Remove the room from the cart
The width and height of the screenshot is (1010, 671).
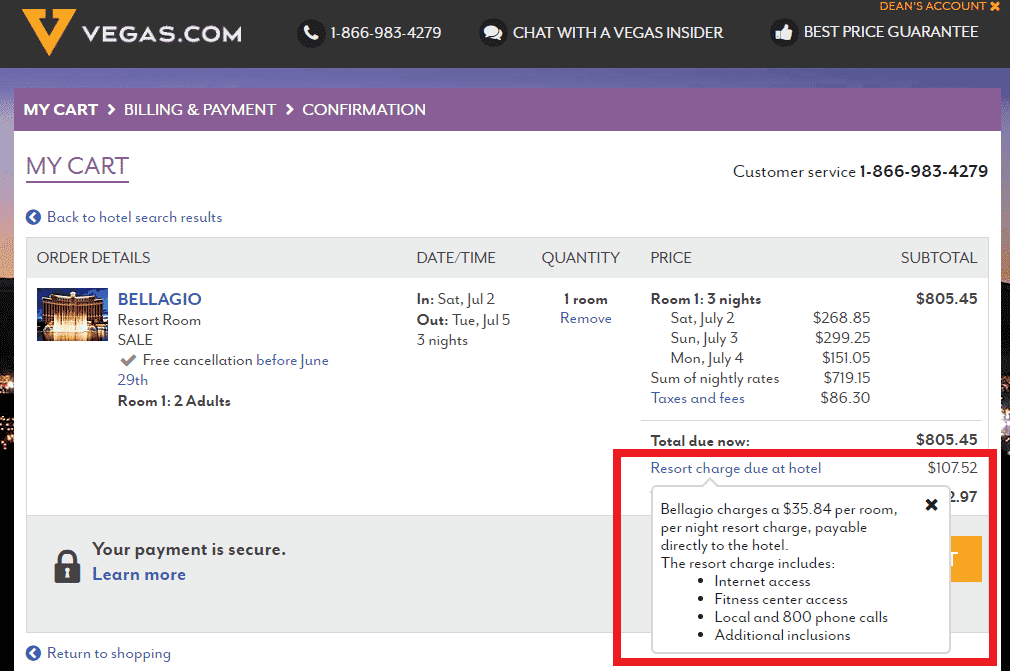(x=585, y=319)
